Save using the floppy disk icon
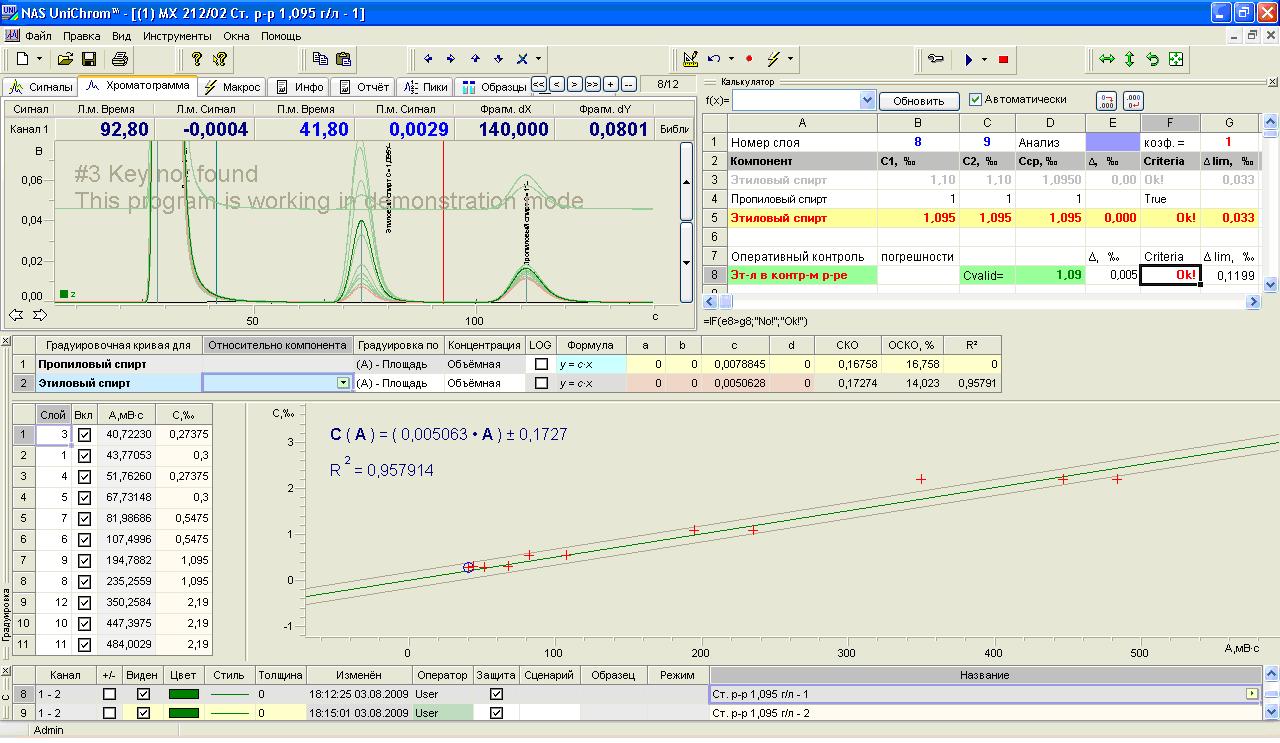This screenshot has height=743, width=1280. click(x=88, y=59)
